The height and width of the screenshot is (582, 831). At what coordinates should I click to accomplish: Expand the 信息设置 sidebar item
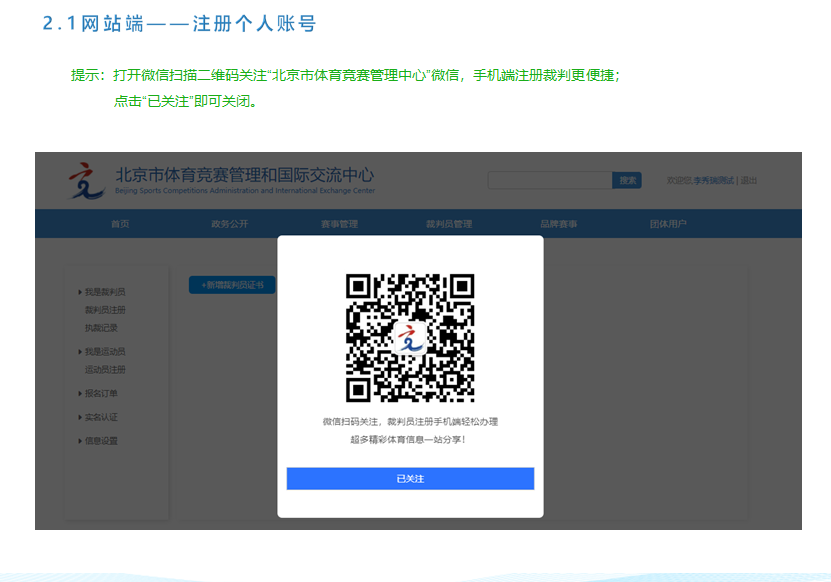tap(98, 440)
